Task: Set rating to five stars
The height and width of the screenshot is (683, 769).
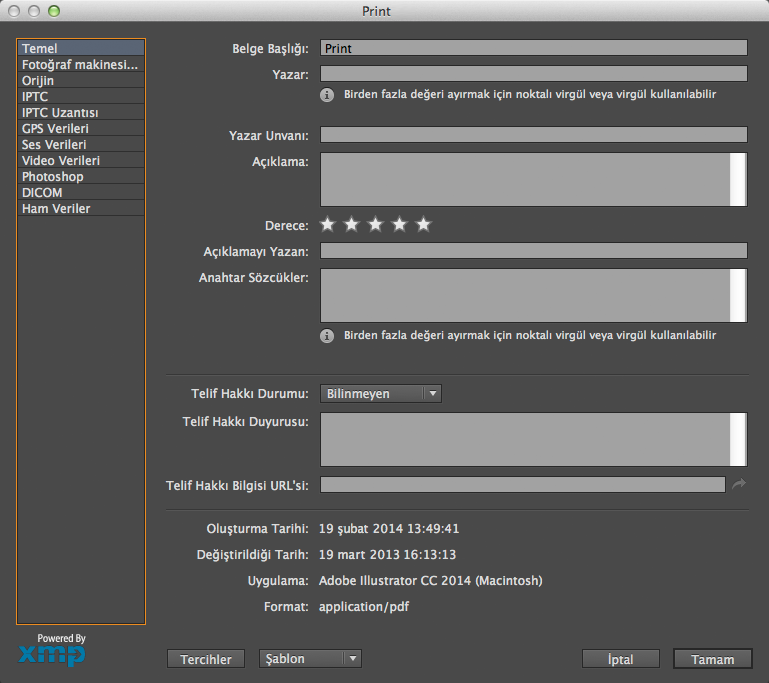Action: coord(424,225)
